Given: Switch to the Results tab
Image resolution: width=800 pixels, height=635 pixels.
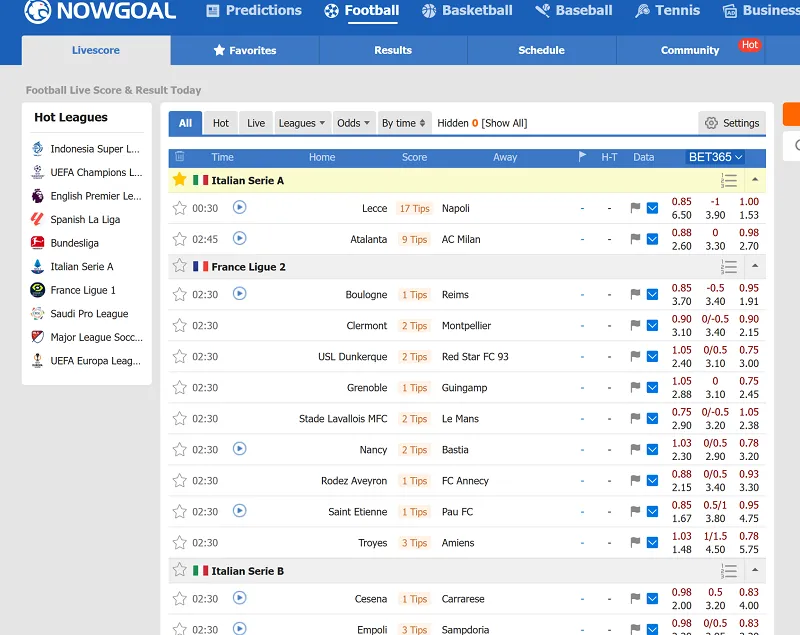Looking at the screenshot, I should 392,49.
